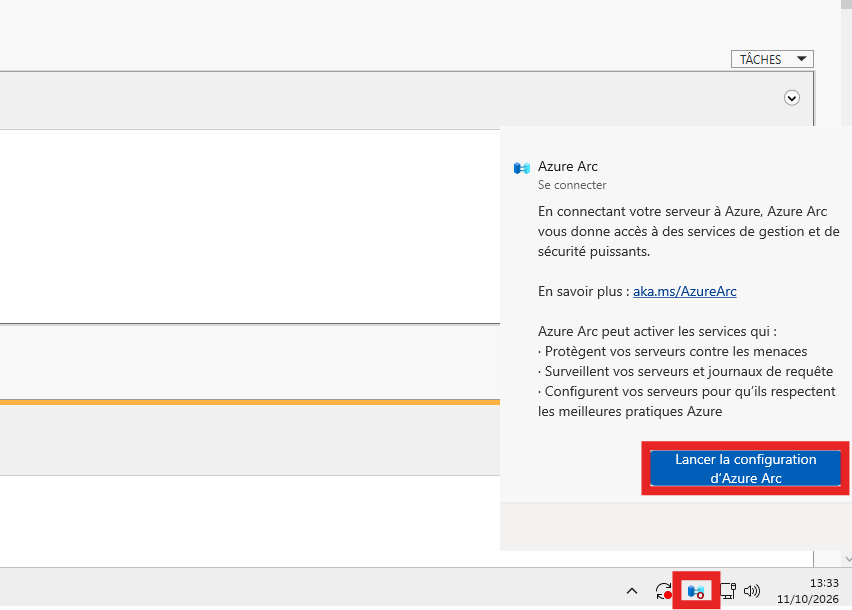Viewport: 852px width, 610px height.
Task: Click the 'Surveillent vos serveurs et journaux de requête' line
Action: [x=686, y=372]
